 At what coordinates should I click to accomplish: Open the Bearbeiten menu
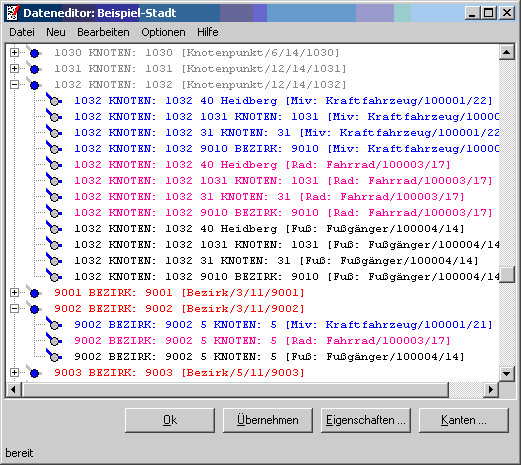[103, 32]
